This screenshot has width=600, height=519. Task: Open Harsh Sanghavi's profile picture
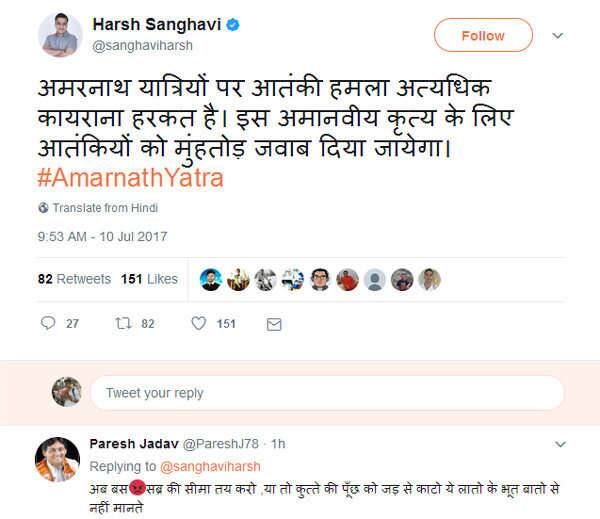tap(60, 34)
